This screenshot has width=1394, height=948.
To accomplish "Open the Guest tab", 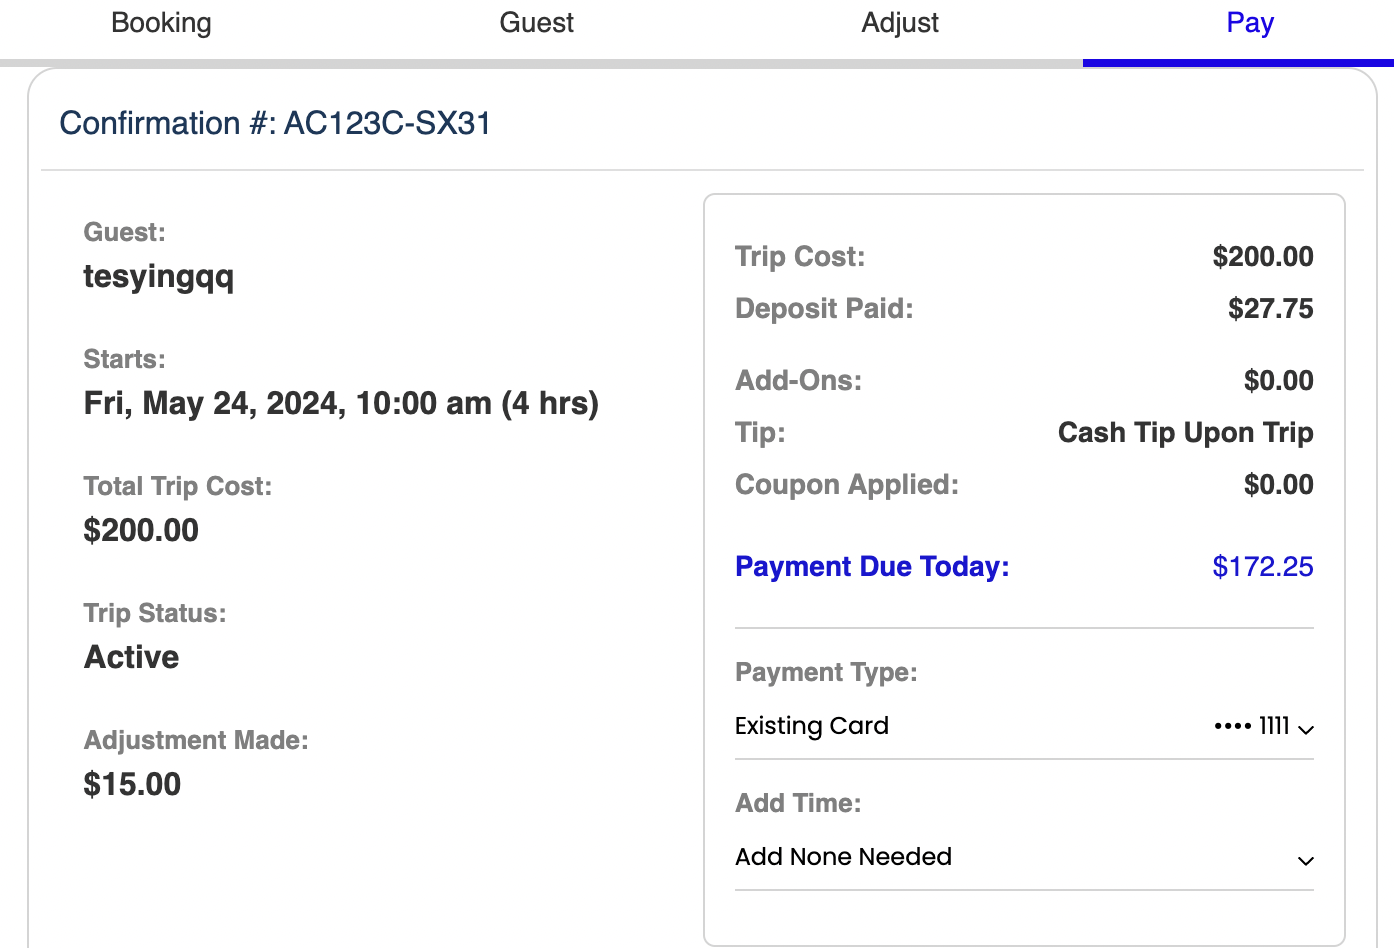I will coord(536,23).
